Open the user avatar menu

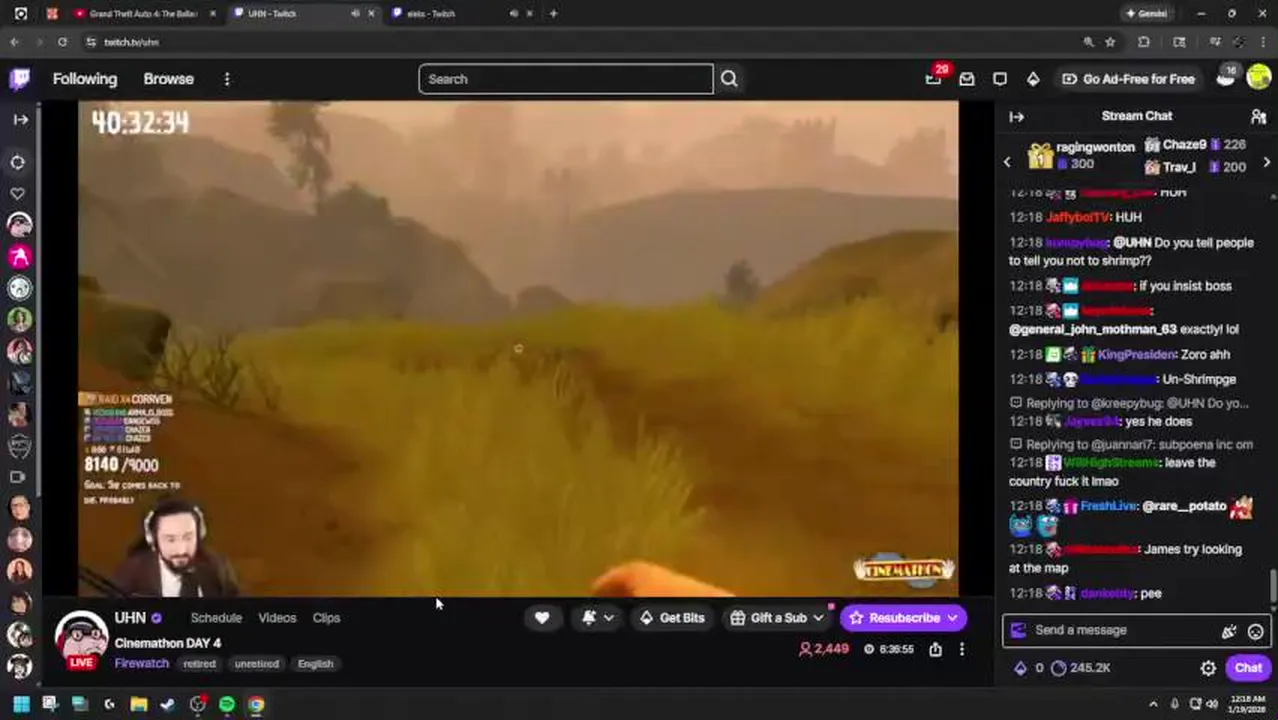coord(1258,78)
